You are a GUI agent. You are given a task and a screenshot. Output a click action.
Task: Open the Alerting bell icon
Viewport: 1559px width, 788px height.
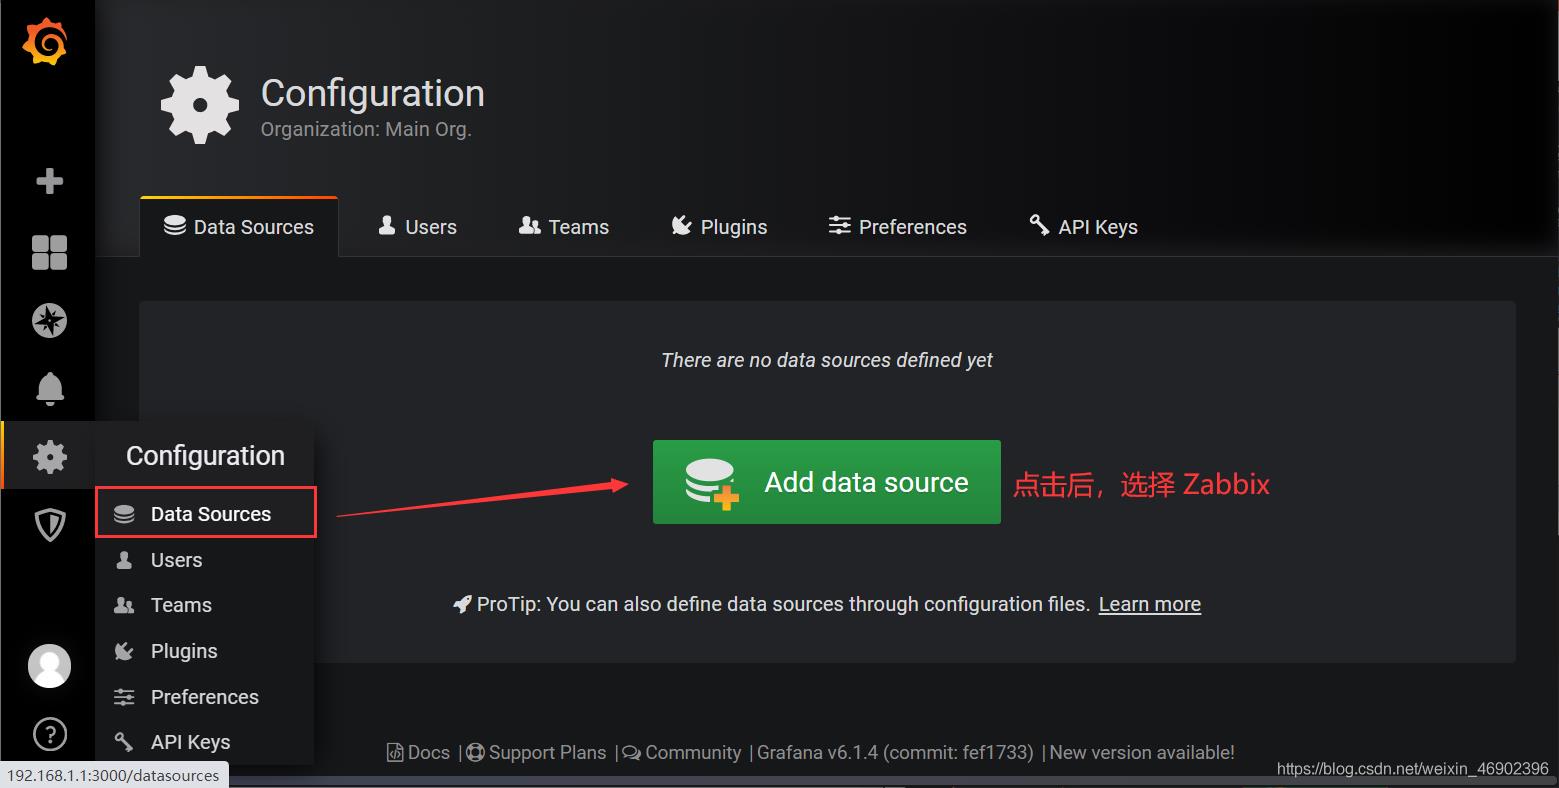[49, 388]
